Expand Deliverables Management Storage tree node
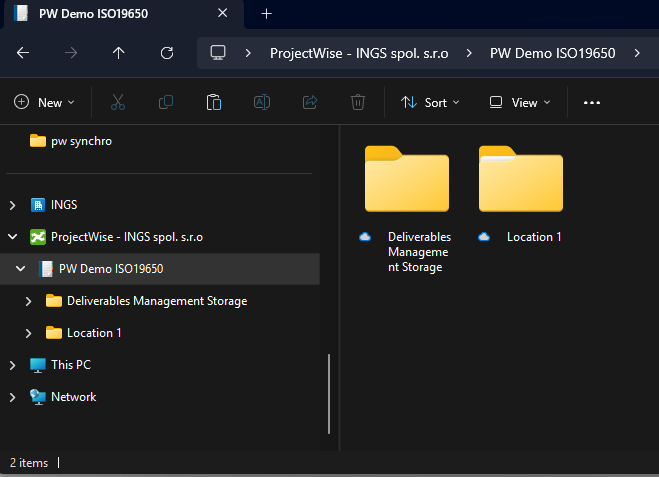This screenshot has width=659, height=477. pyautogui.click(x=29, y=301)
